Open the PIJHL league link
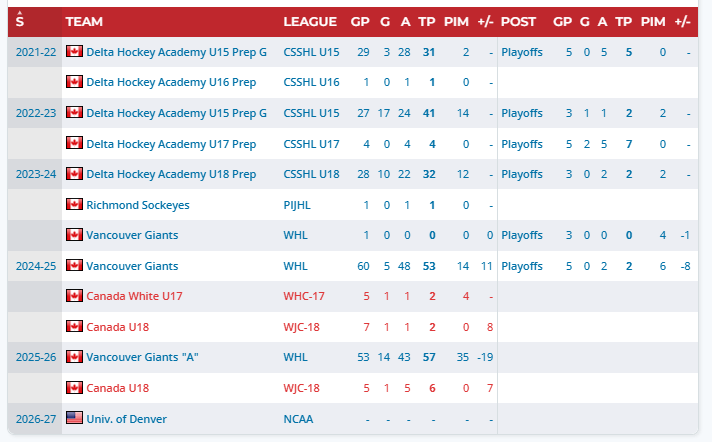The height and width of the screenshot is (442, 712). coord(297,205)
